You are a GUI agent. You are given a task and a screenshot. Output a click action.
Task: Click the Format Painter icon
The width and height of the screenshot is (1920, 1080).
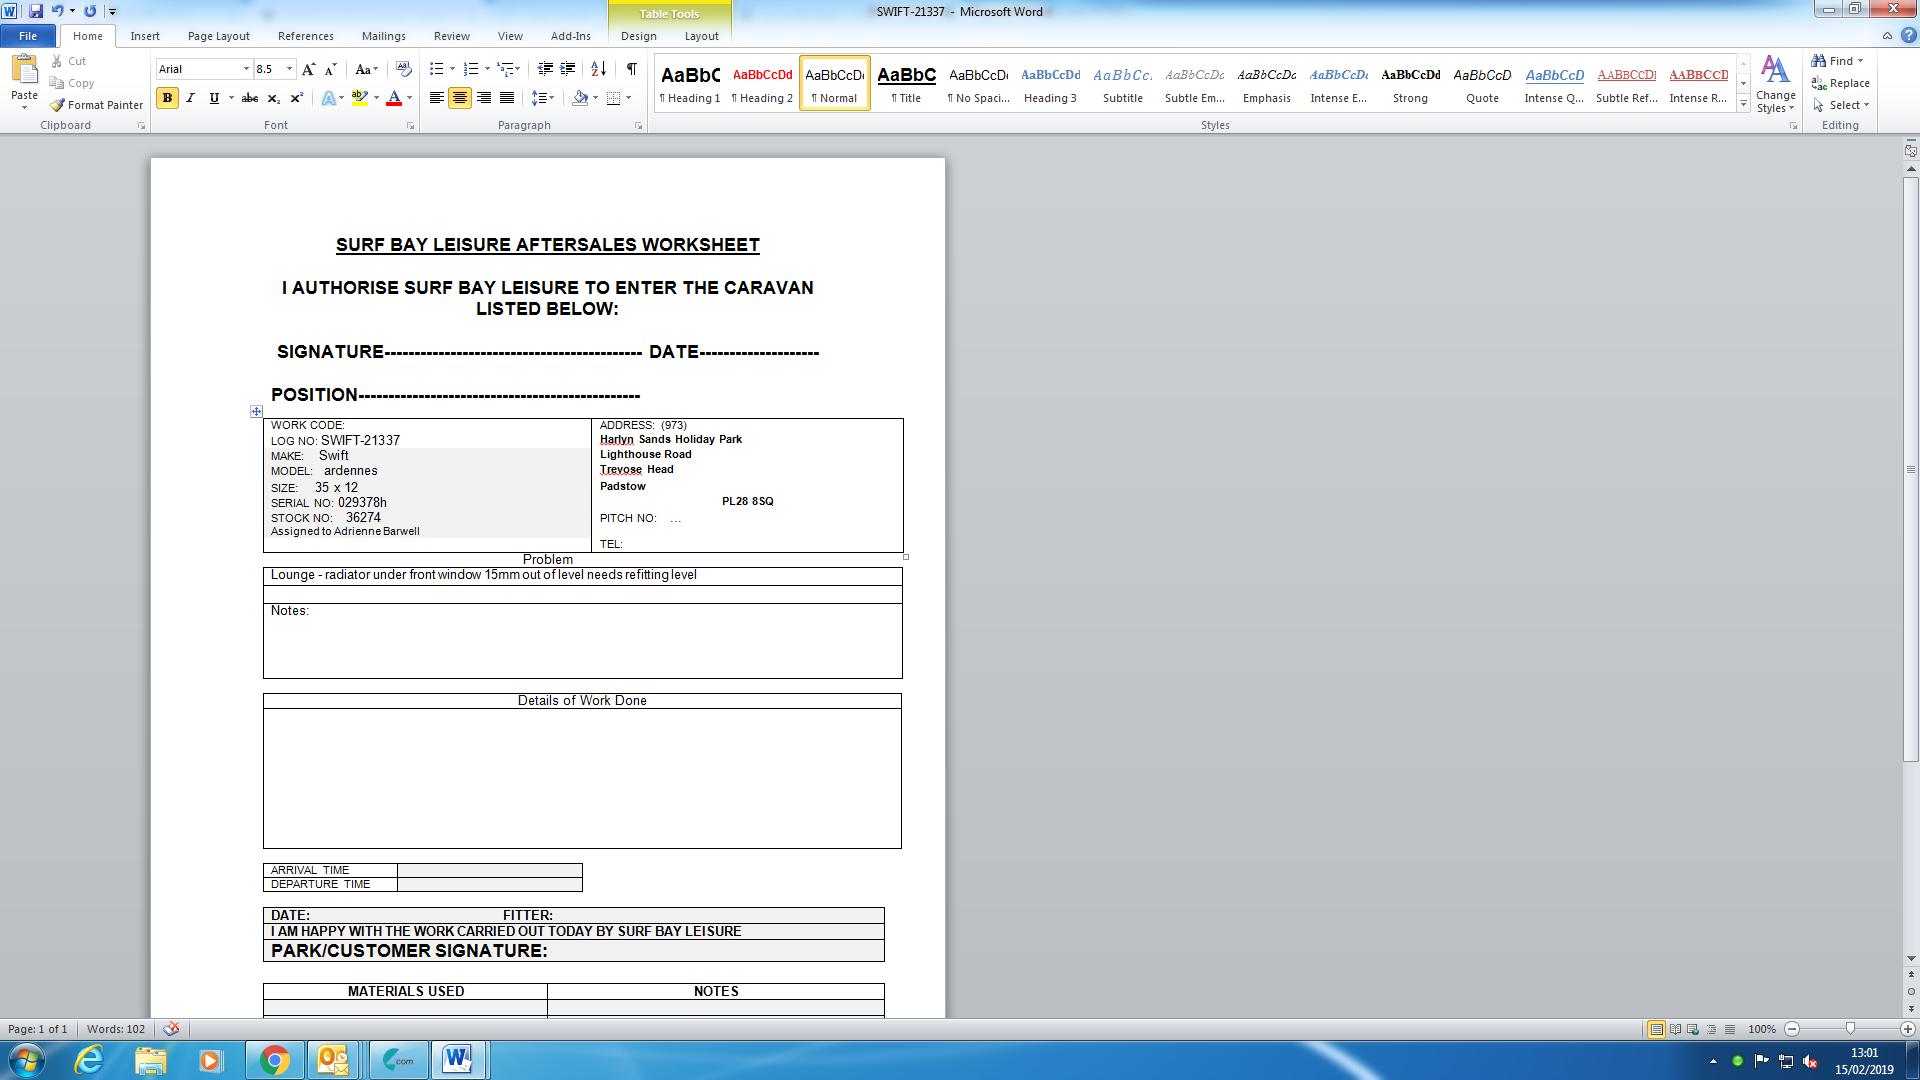pyautogui.click(x=58, y=105)
